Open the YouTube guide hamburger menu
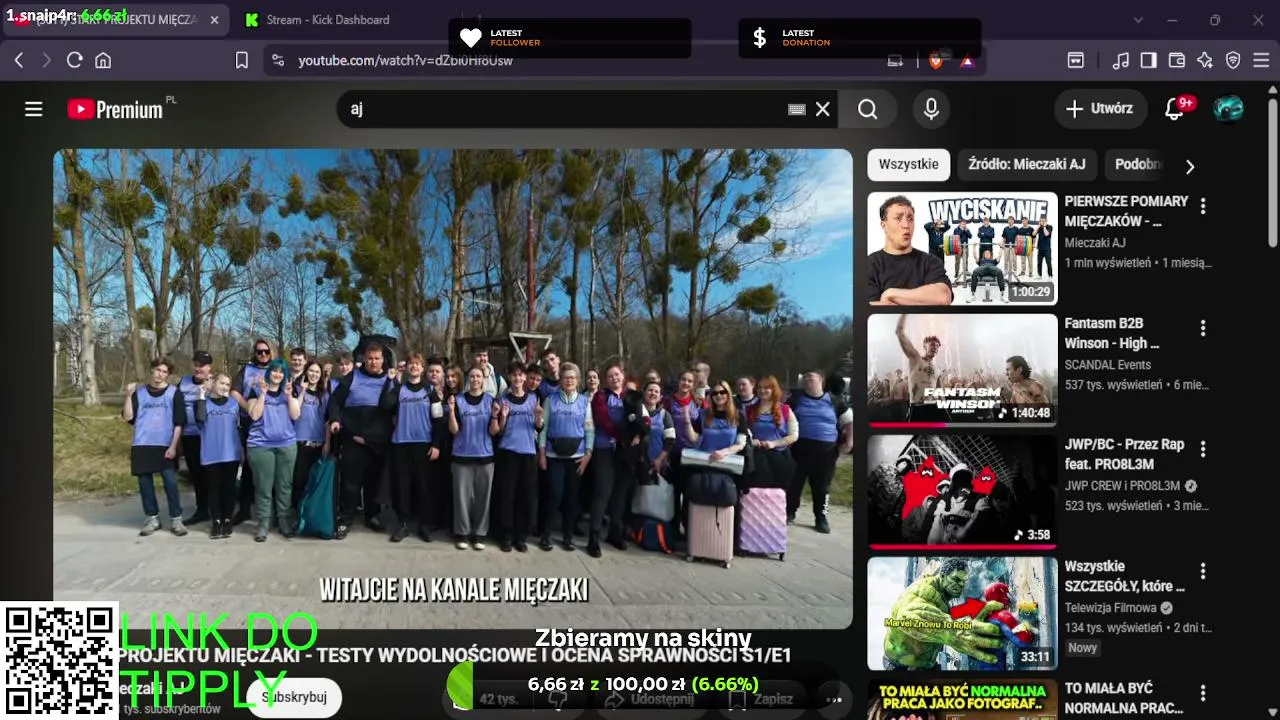The width and height of the screenshot is (1280, 720). point(34,109)
